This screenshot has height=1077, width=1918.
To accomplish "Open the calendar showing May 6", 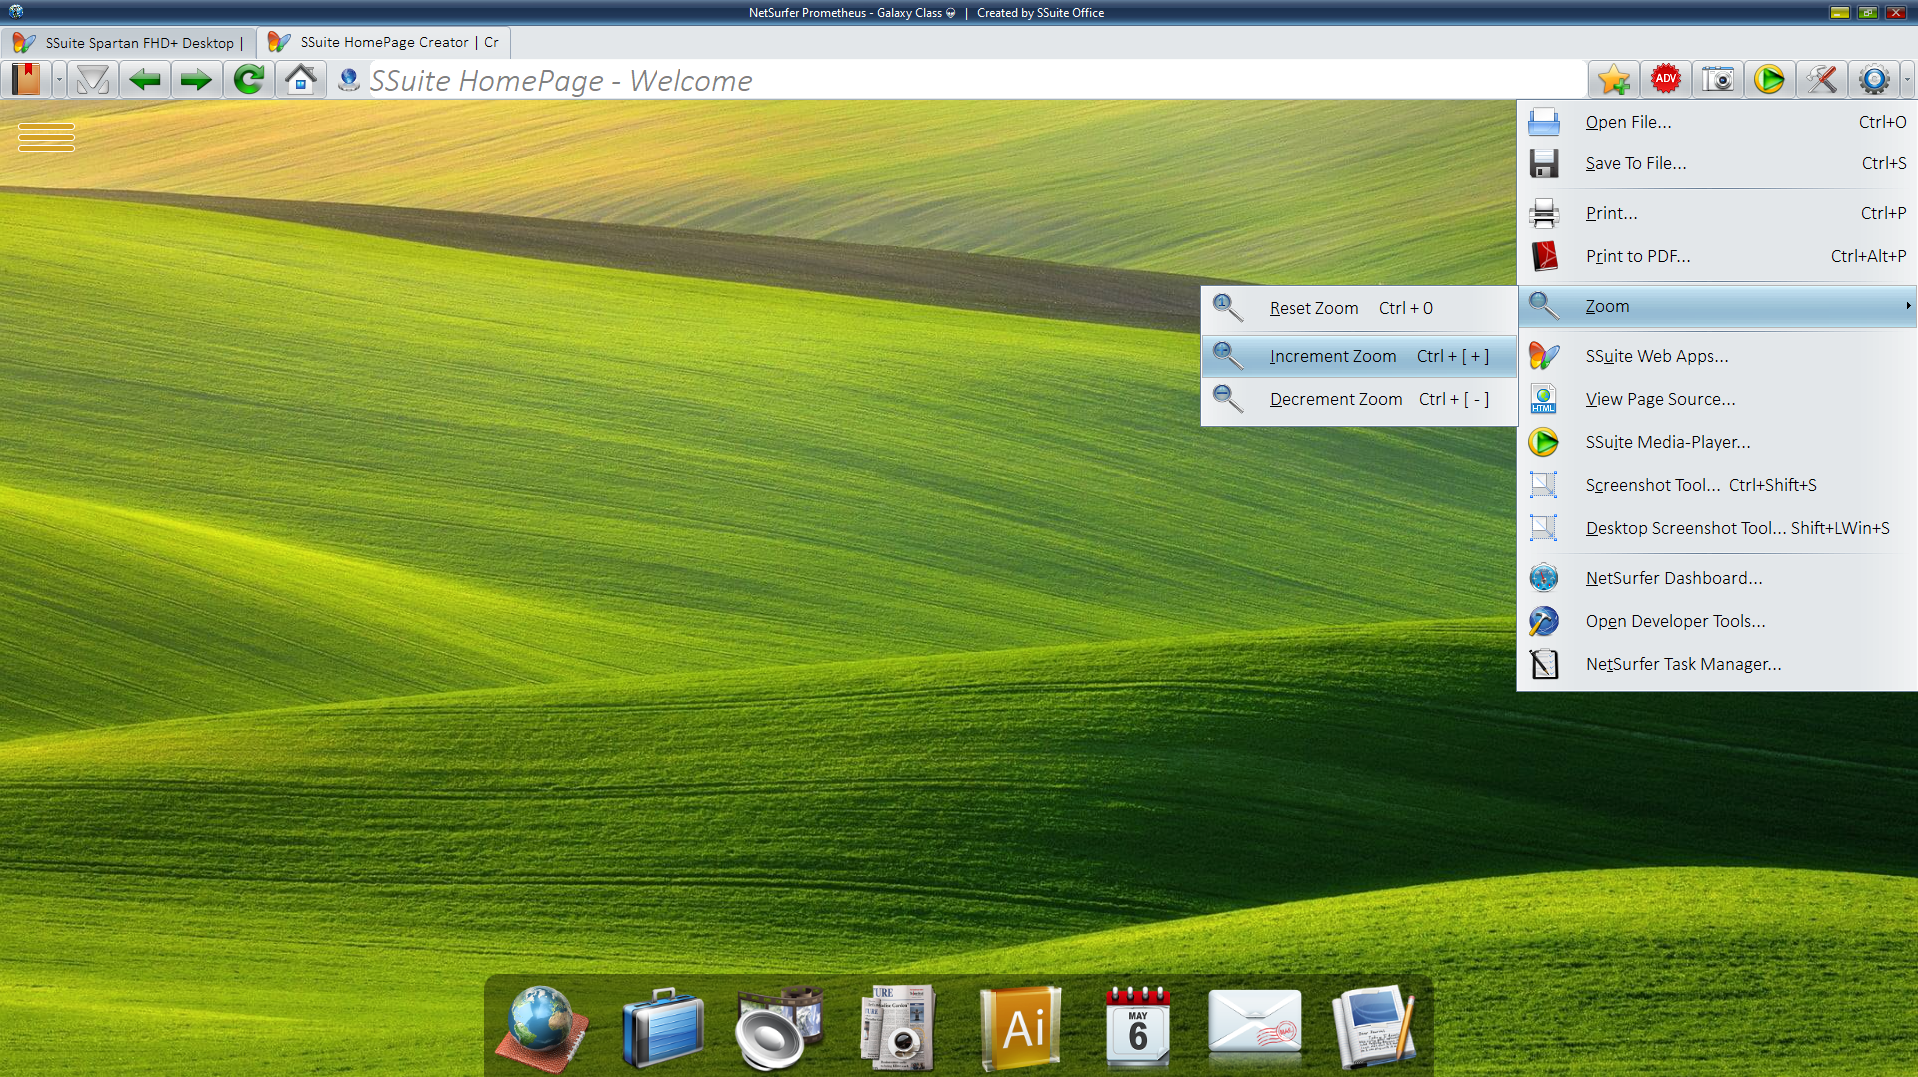I will click(x=1138, y=1026).
